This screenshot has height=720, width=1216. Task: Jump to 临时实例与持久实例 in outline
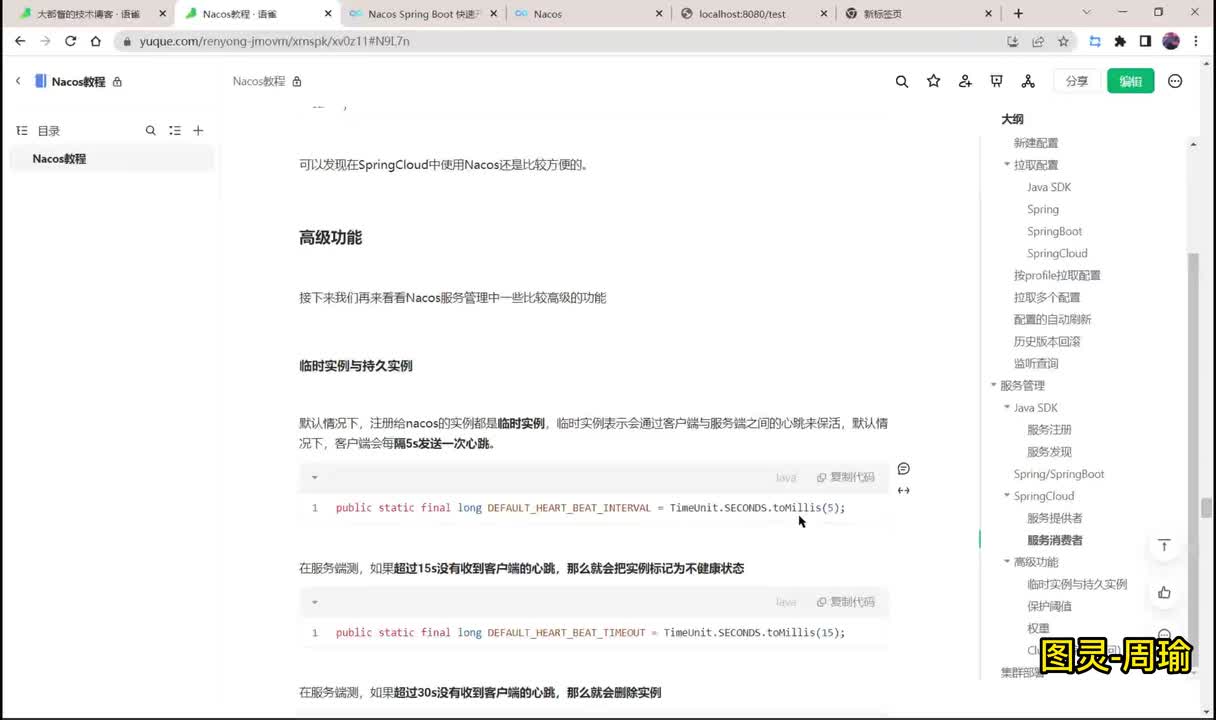1077,584
